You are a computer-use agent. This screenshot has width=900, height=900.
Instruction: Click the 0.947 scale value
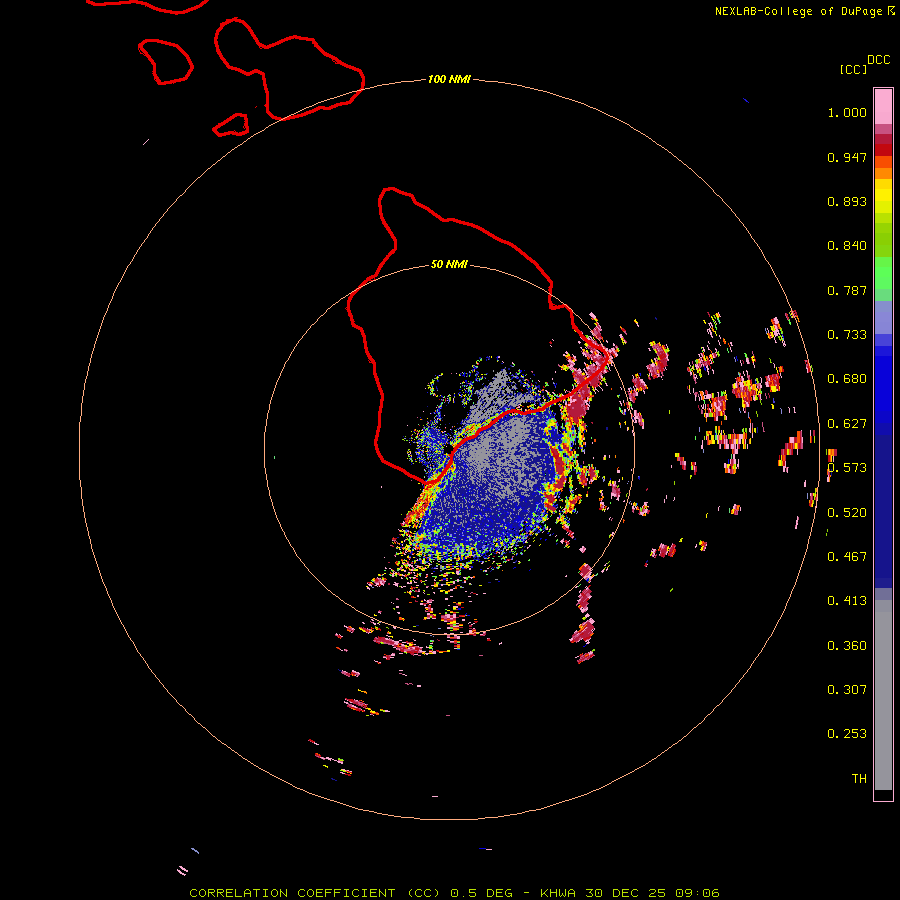coord(847,157)
